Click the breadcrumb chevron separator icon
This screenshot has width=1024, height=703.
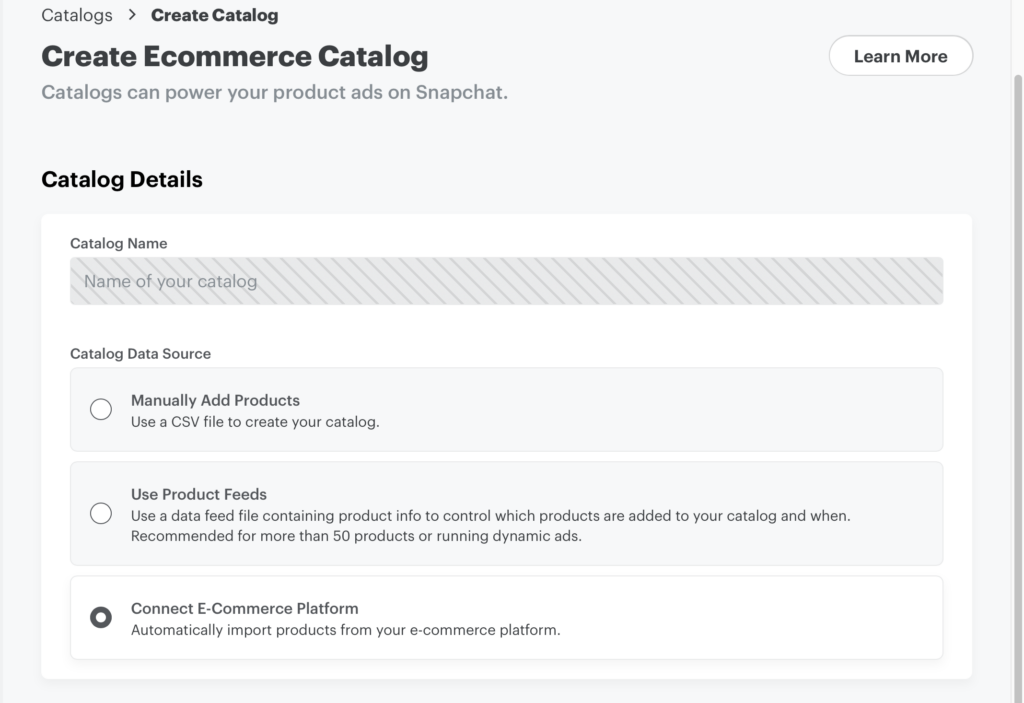[132, 15]
